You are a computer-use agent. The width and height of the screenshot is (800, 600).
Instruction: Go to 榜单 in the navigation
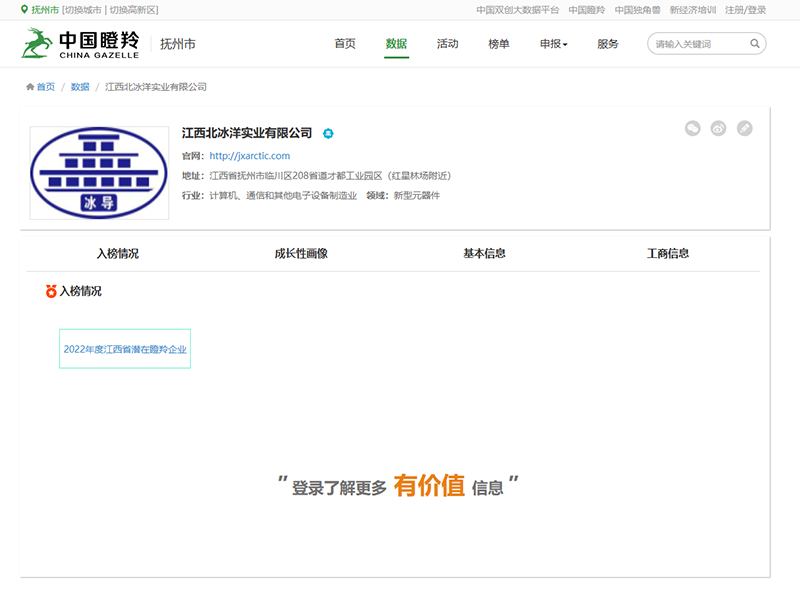(x=498, y=44)
